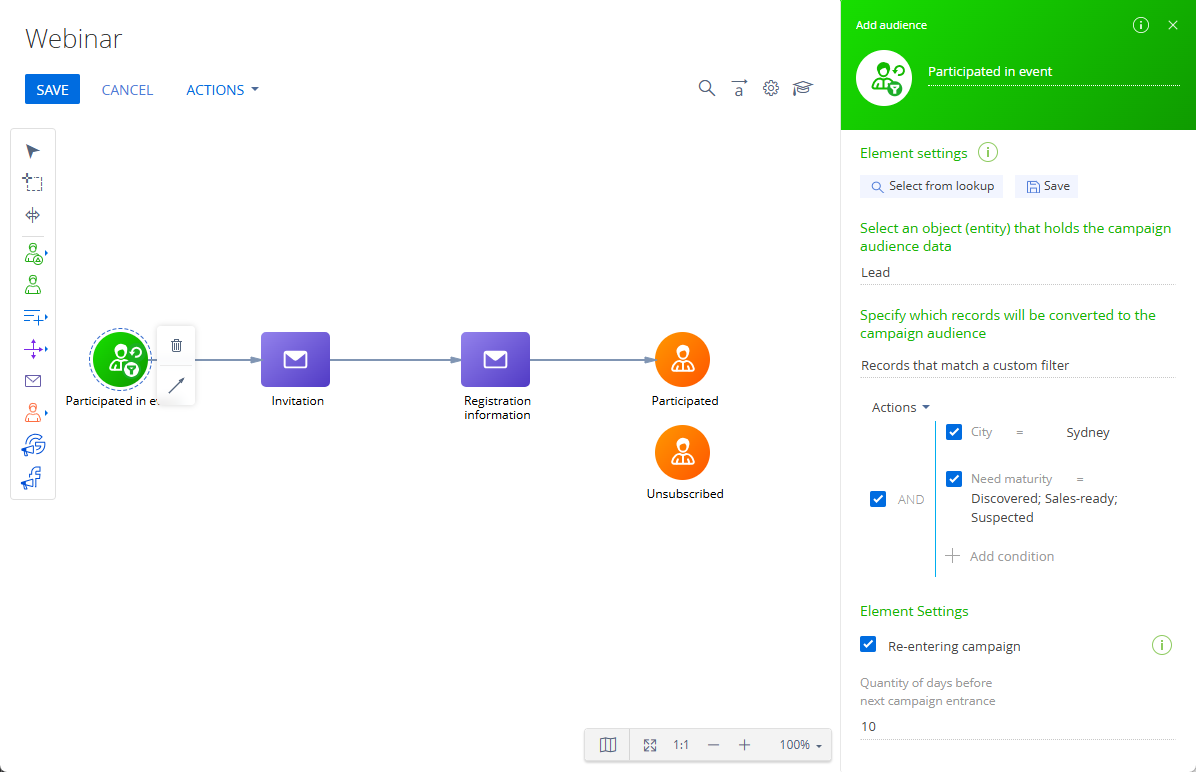Click the fit-to-screen icon
Viewport: 1196px width, 772px height.
point(650,745)
